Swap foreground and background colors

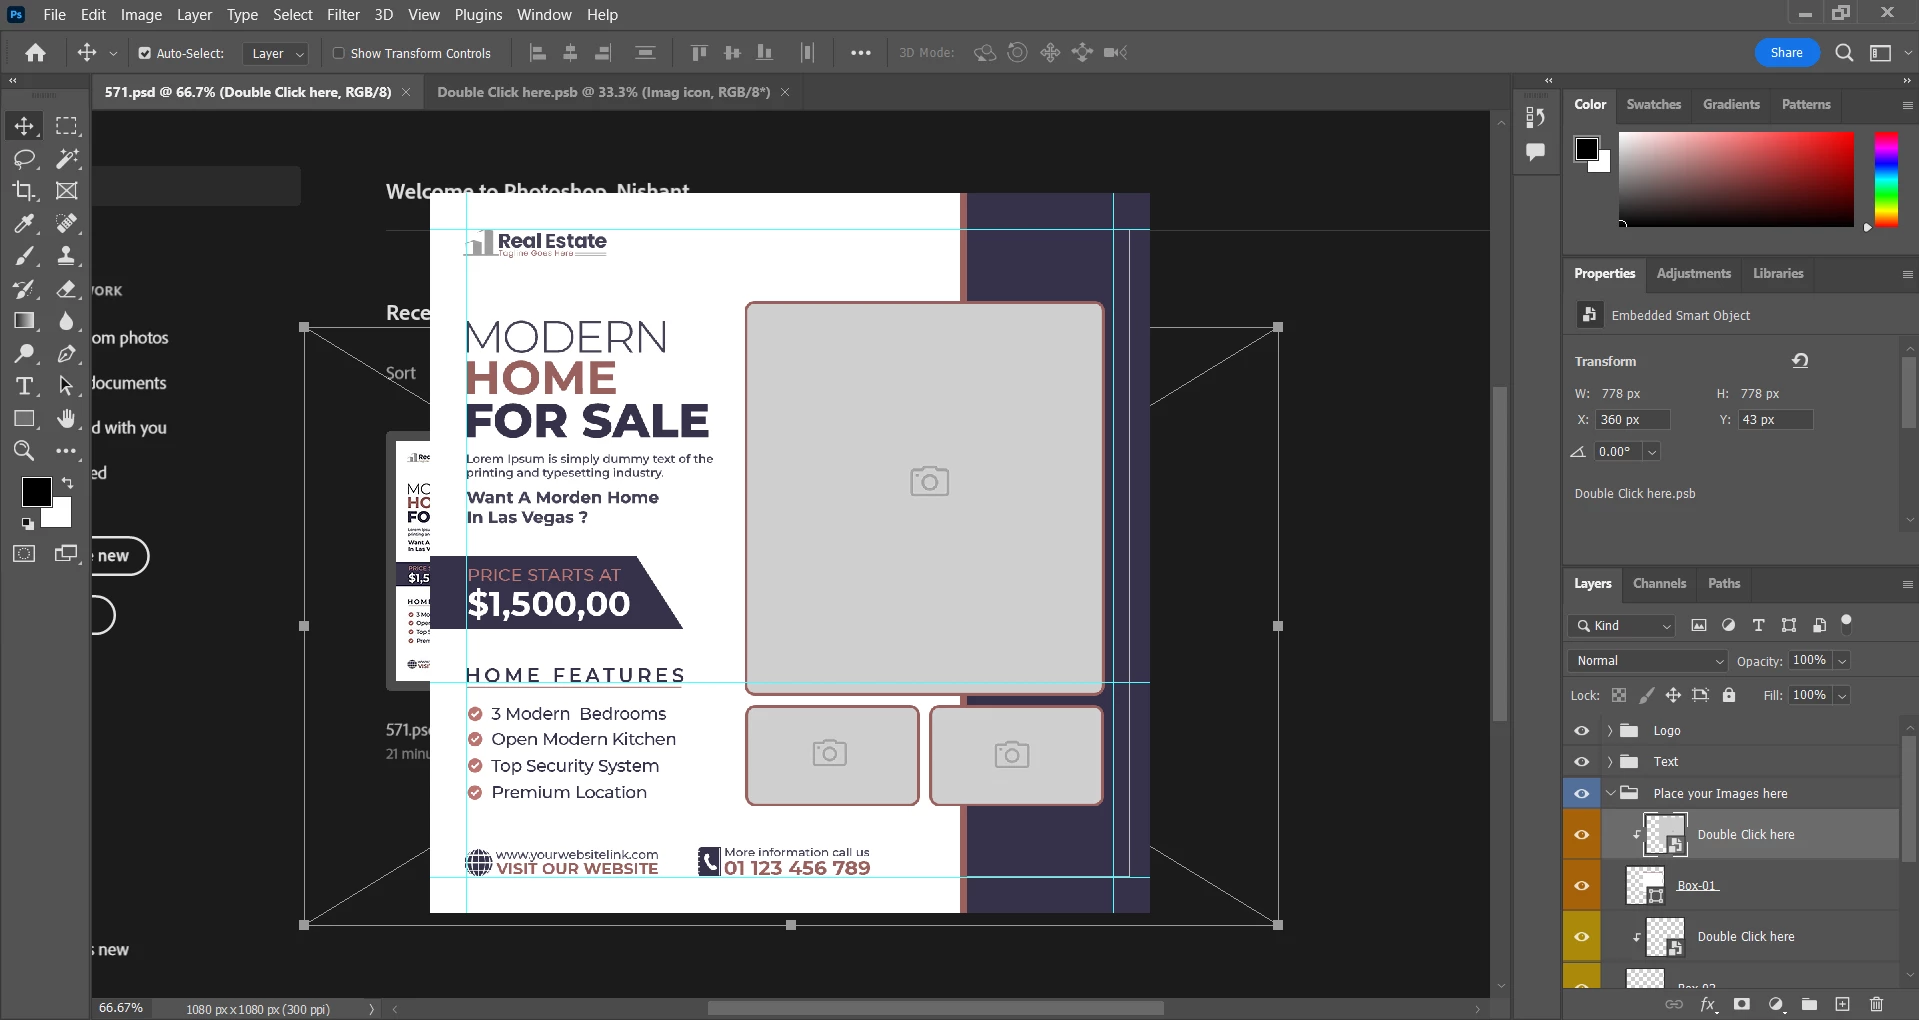point(67,482)
